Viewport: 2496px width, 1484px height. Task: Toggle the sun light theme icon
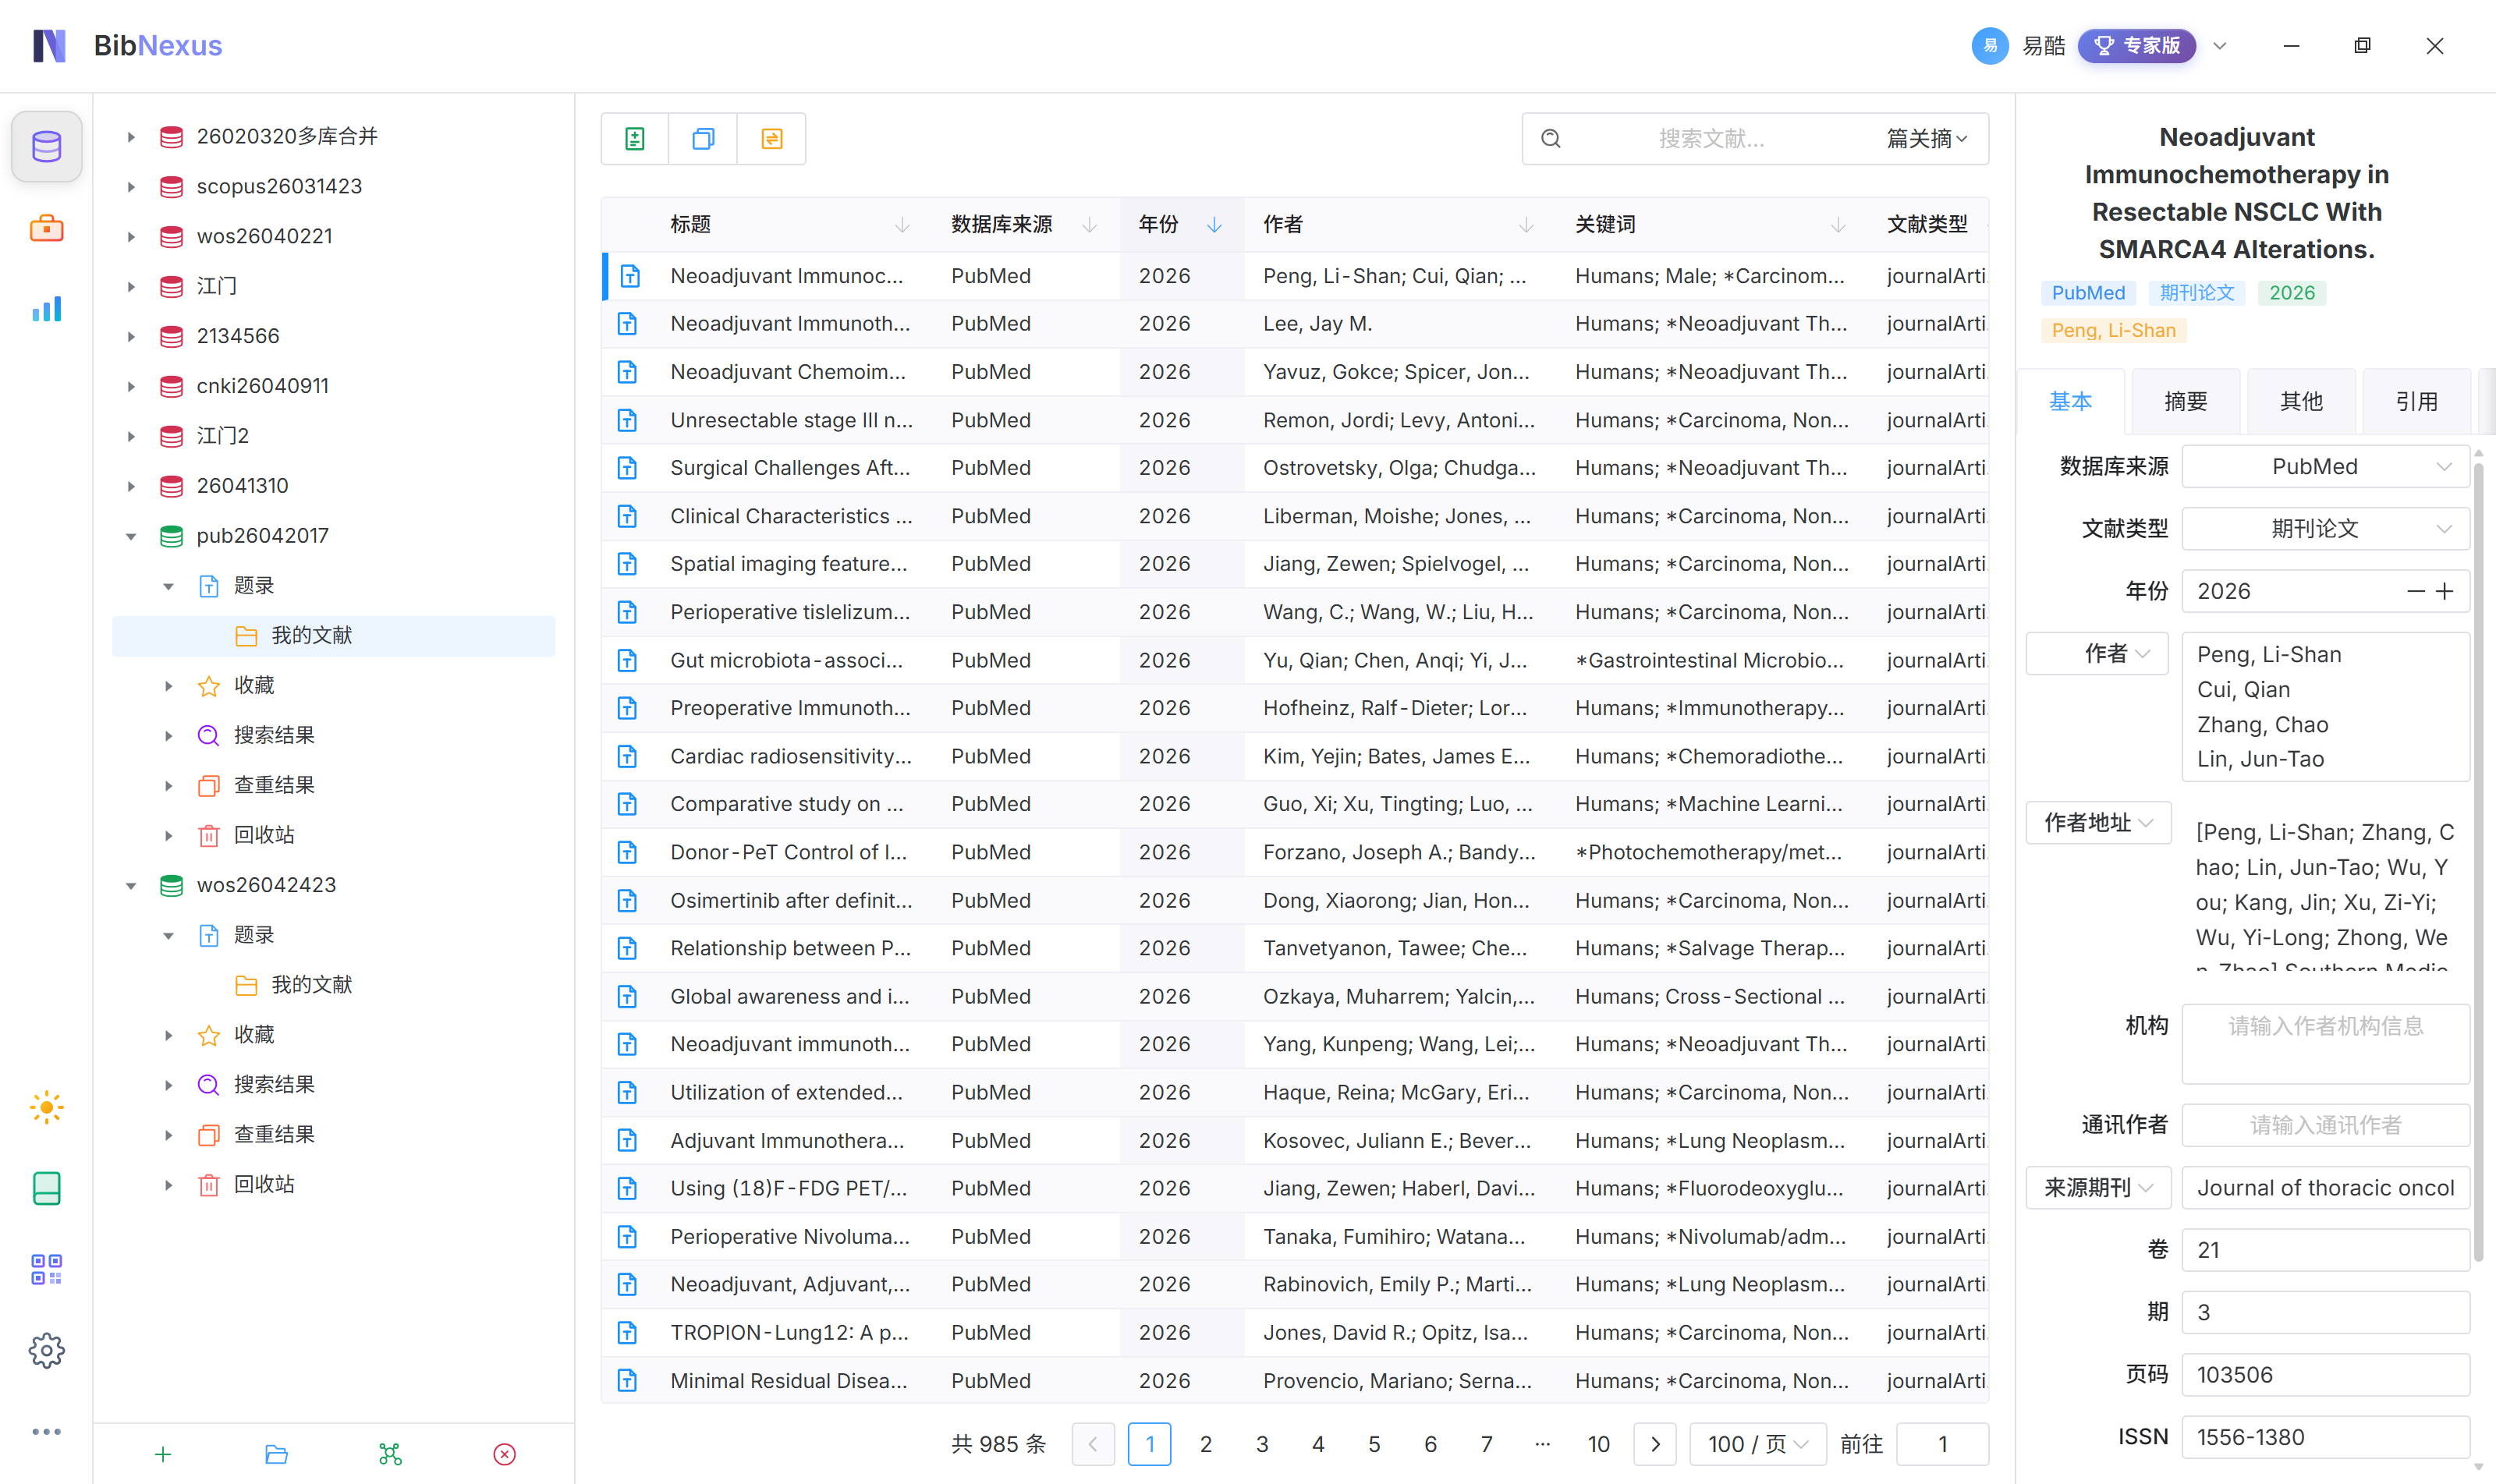[x=46, y=1107]
